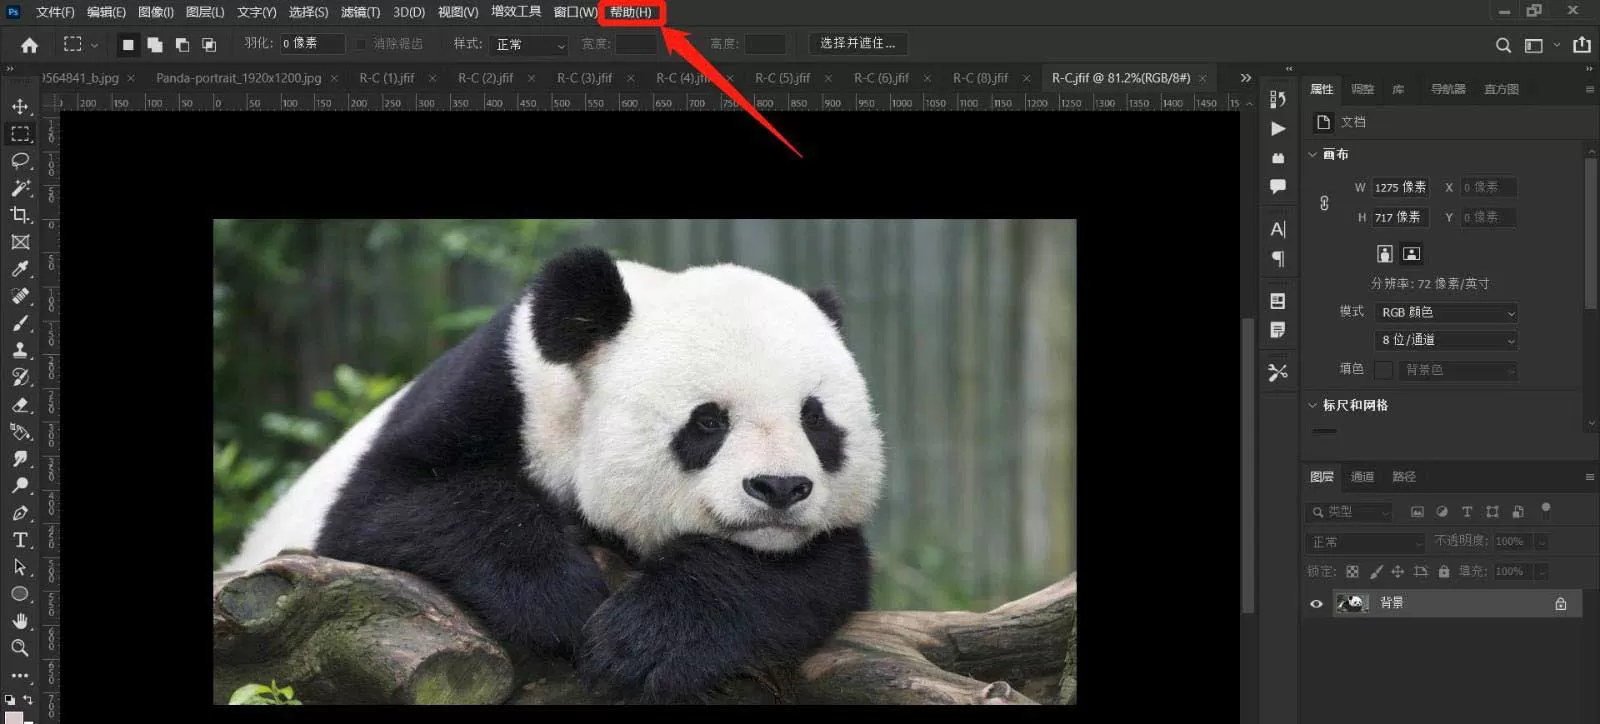Select the Lasso tool
Screen dimensions: 1600x724
pos(20,161)
